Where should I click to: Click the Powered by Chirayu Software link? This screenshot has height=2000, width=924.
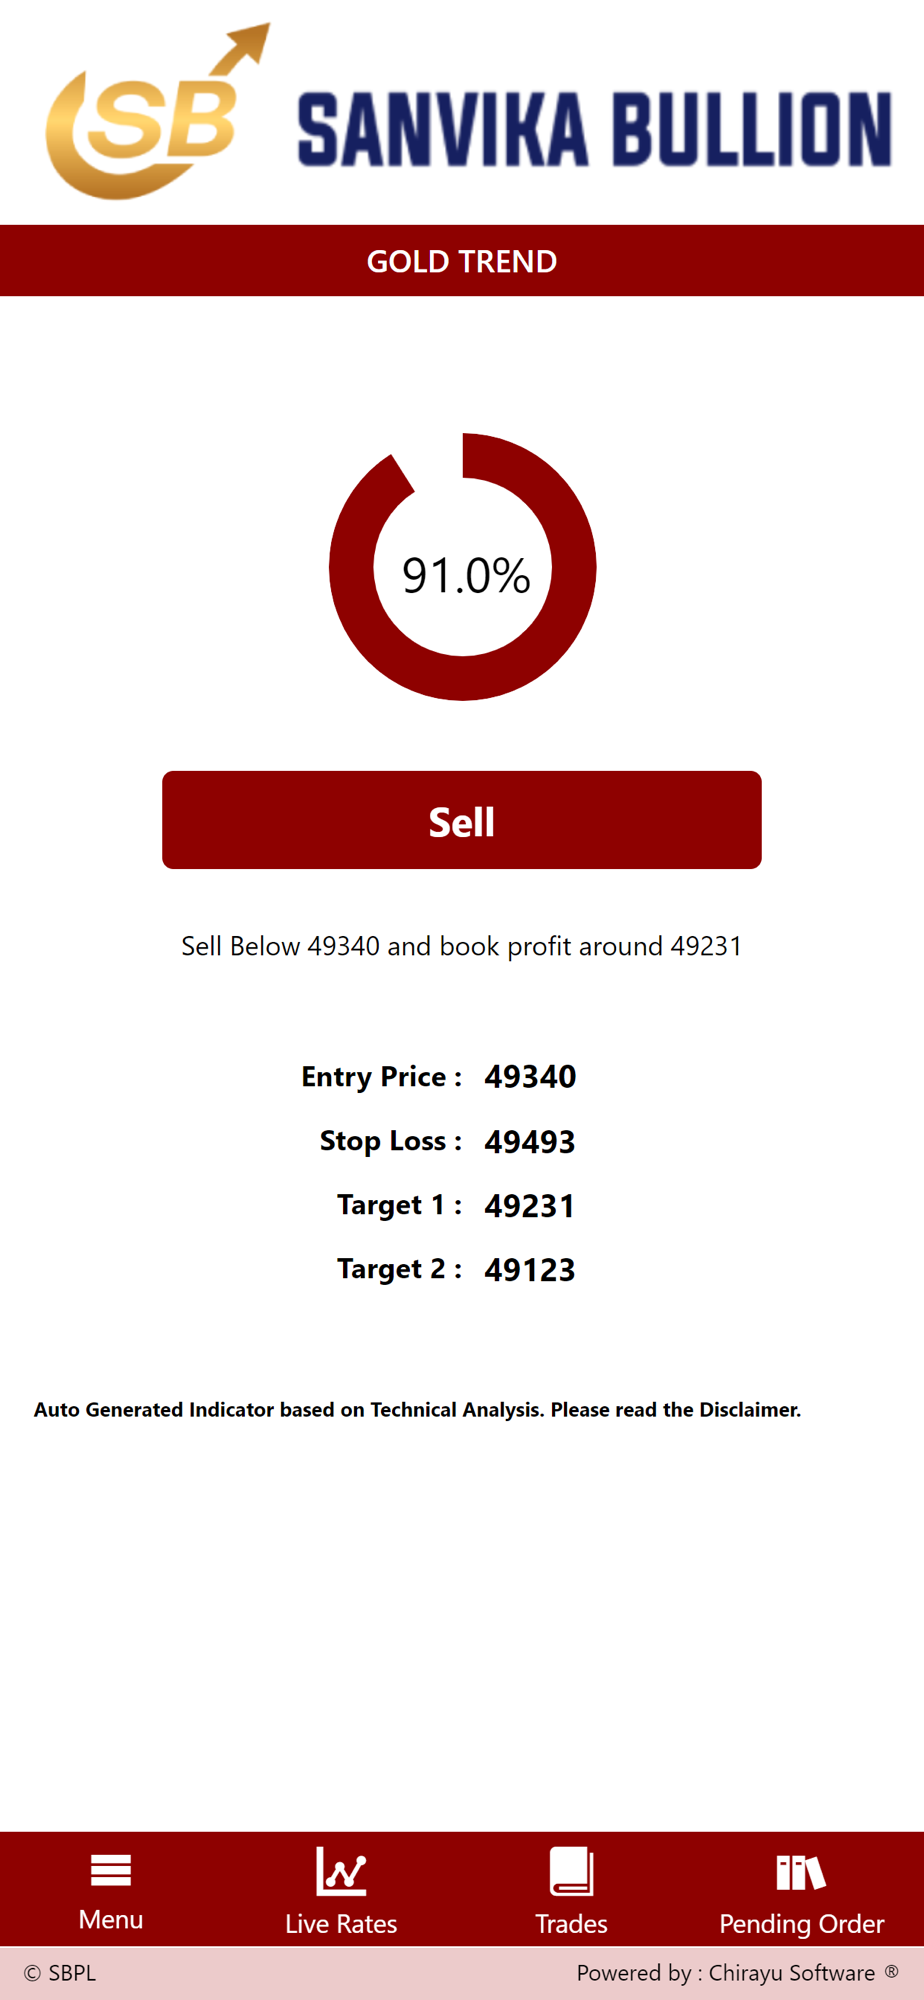pyautogui.click(x=726, y=1973)
